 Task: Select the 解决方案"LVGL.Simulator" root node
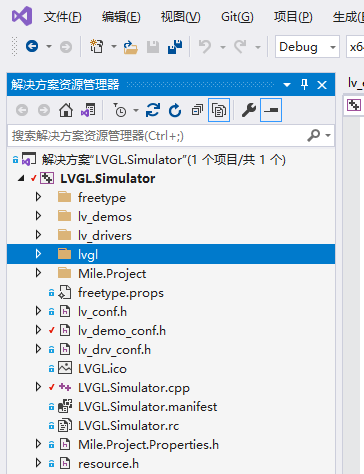[164, 160]
